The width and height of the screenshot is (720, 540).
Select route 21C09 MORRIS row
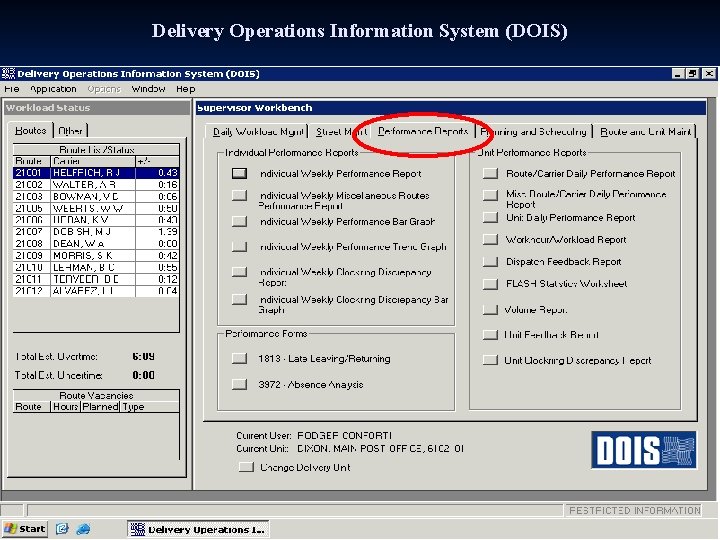coord(96,256)
